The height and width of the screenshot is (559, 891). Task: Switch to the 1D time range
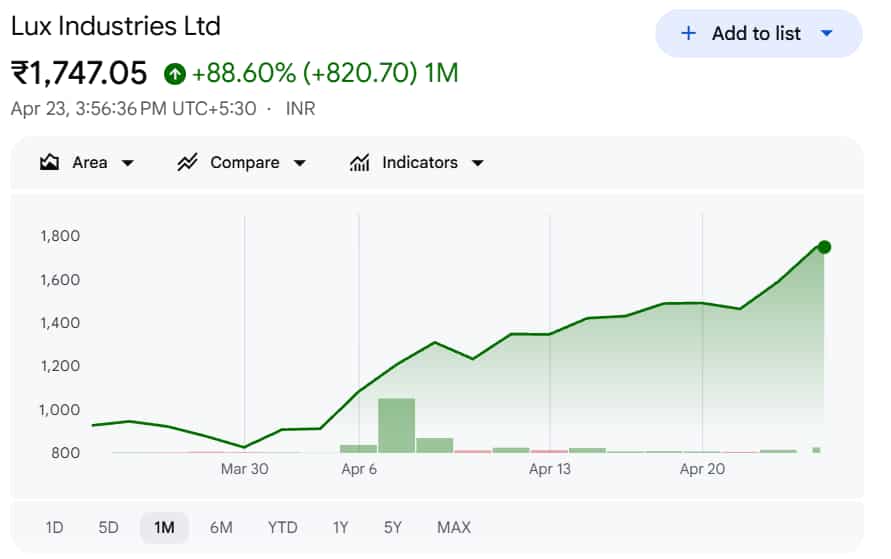(x=55, y=528)
